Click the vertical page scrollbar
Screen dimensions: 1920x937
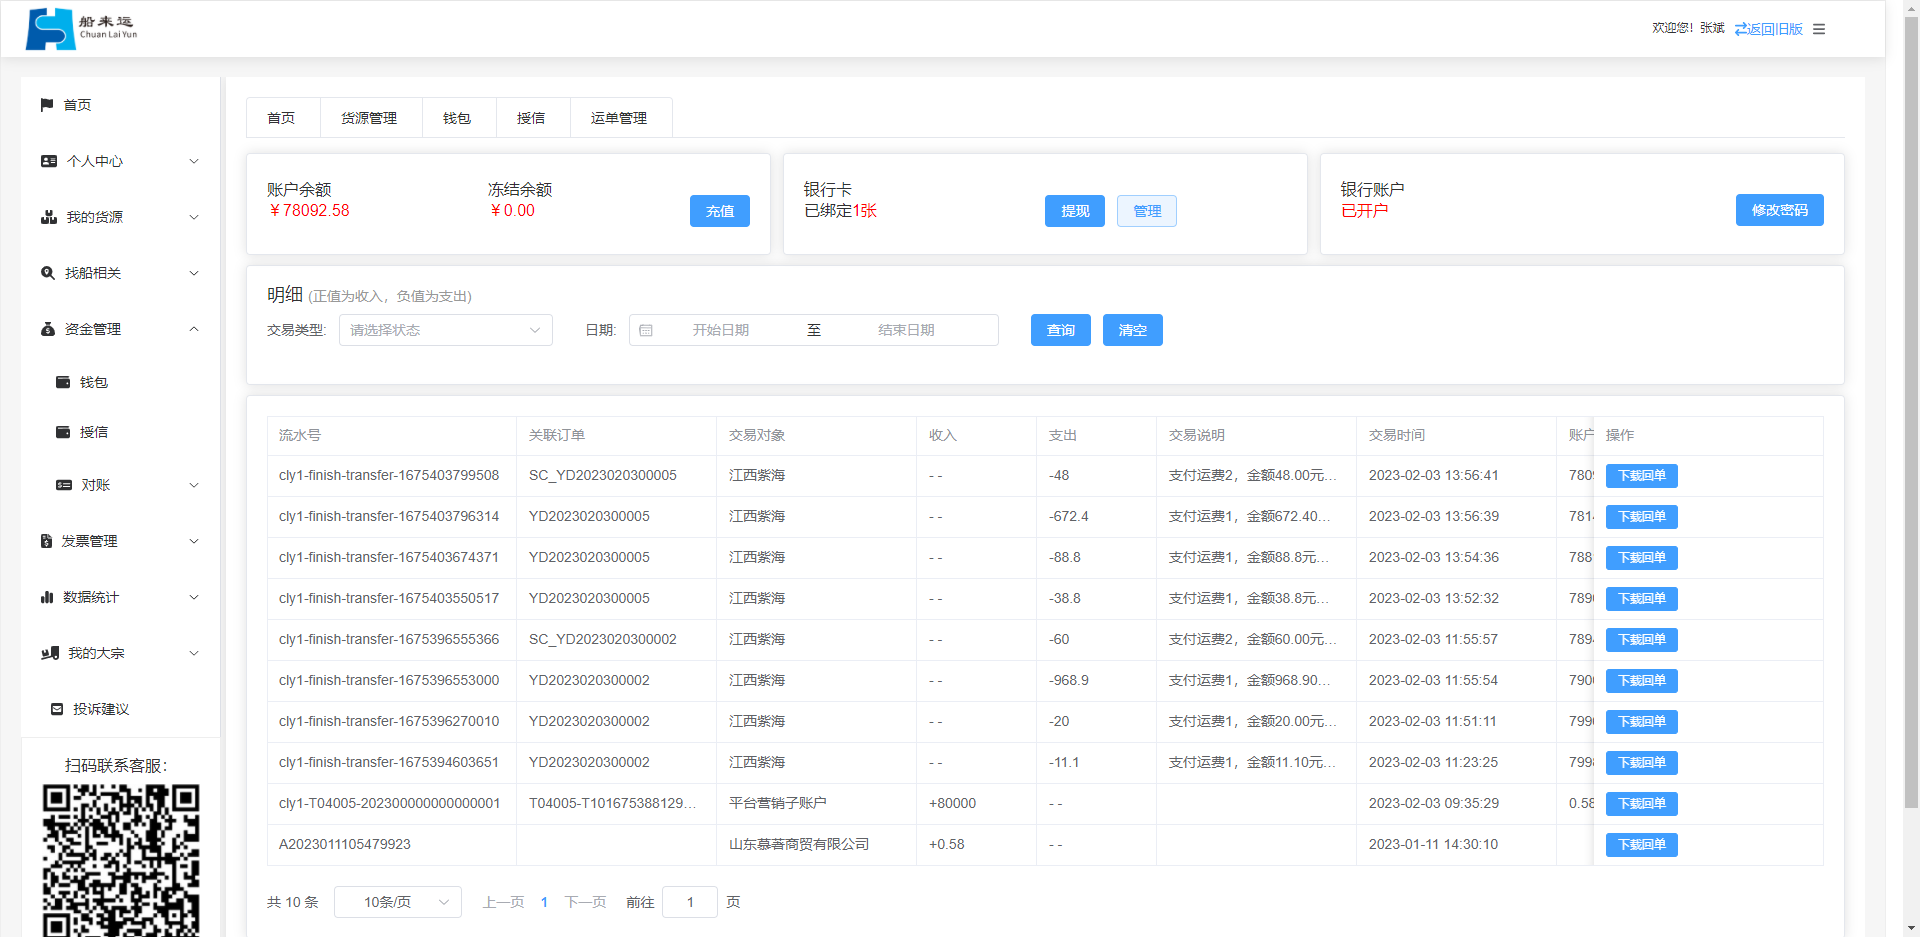coord(1911,410)
